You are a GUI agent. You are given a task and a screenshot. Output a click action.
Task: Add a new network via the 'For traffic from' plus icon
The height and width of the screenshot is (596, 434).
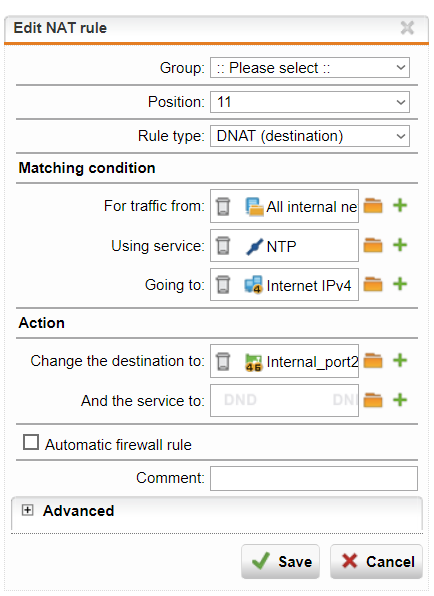point(400,206)
